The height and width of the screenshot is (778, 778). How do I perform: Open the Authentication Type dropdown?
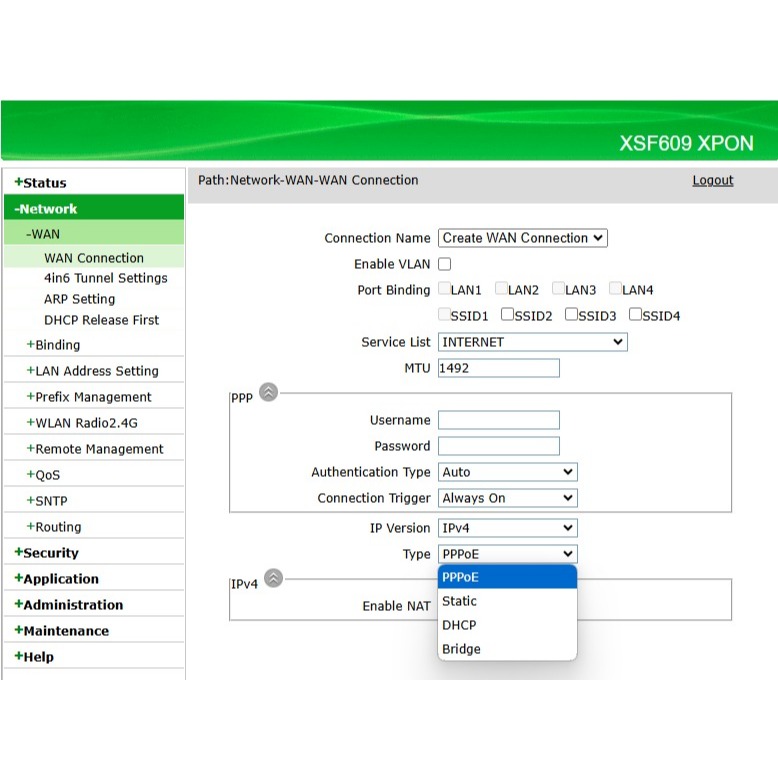coord(507,472)
